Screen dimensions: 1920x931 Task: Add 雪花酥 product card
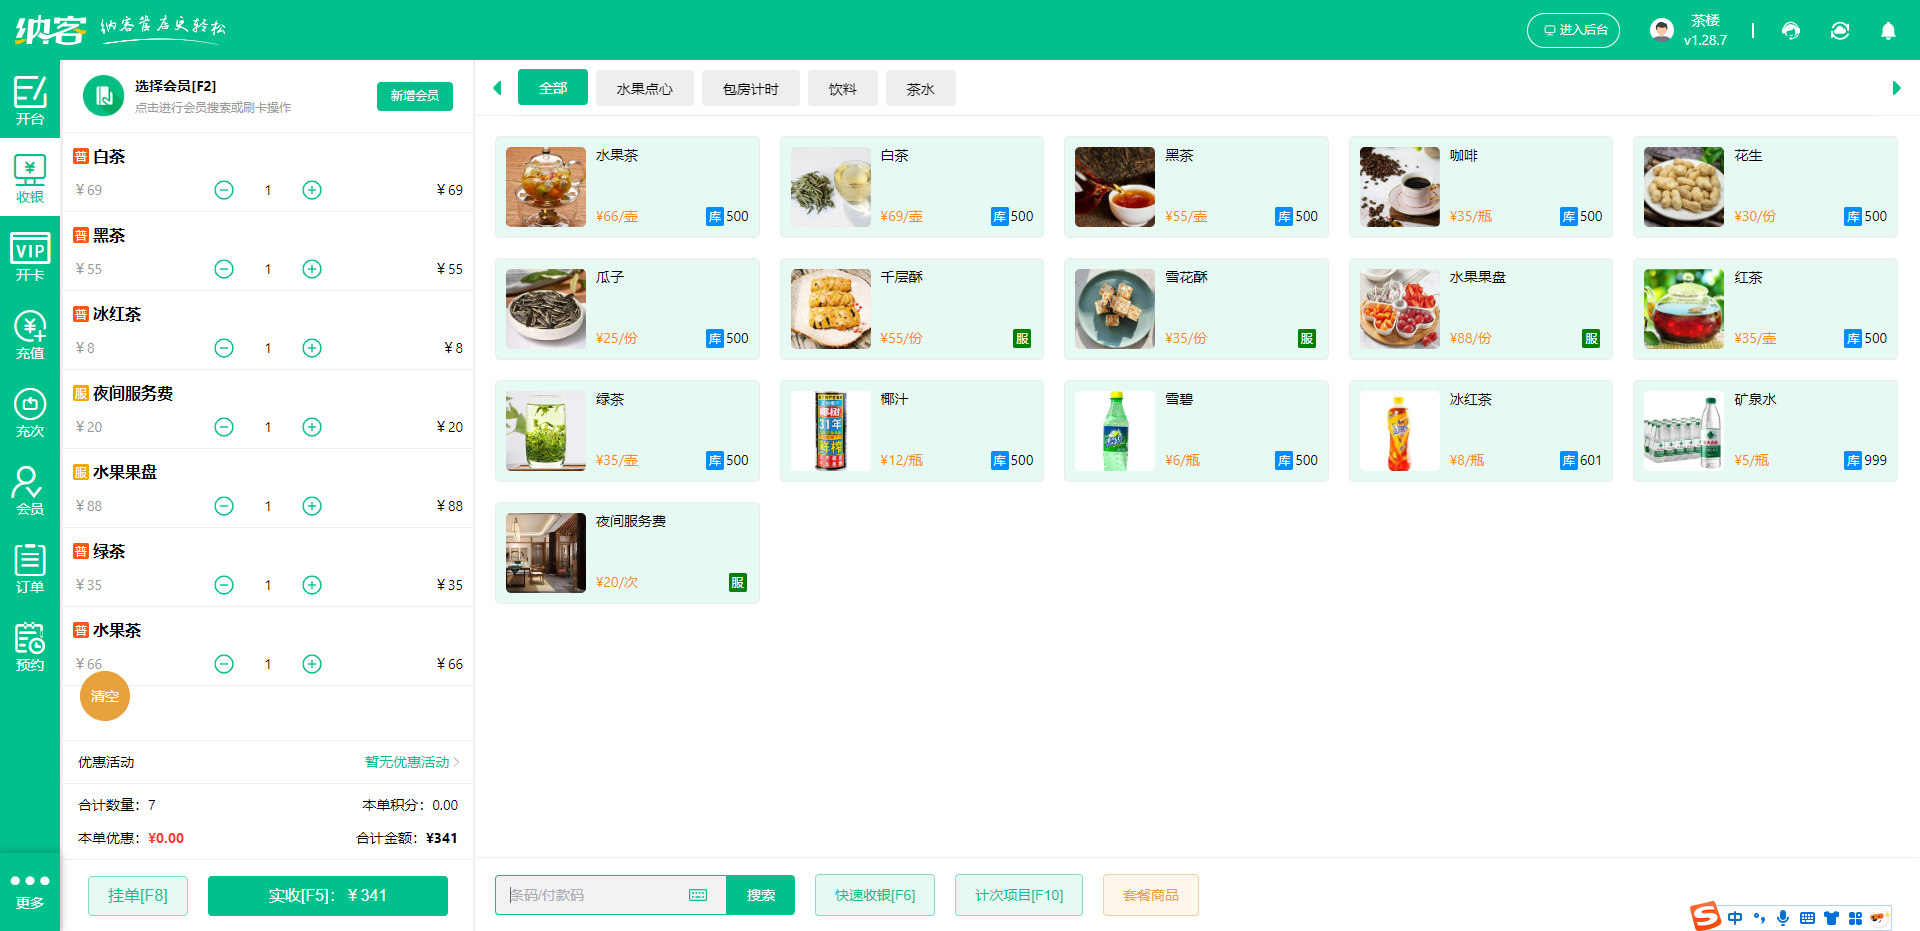[1196, 309]
